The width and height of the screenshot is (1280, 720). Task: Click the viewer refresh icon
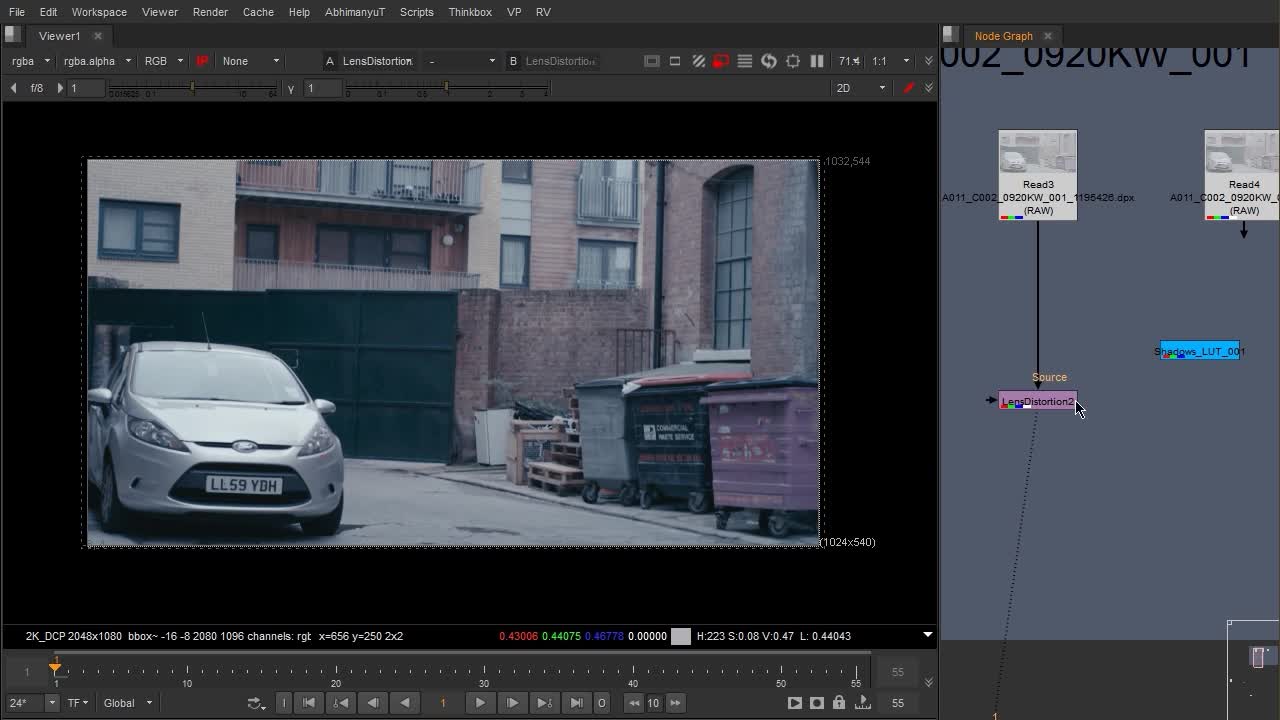click(x=769, y=61)
